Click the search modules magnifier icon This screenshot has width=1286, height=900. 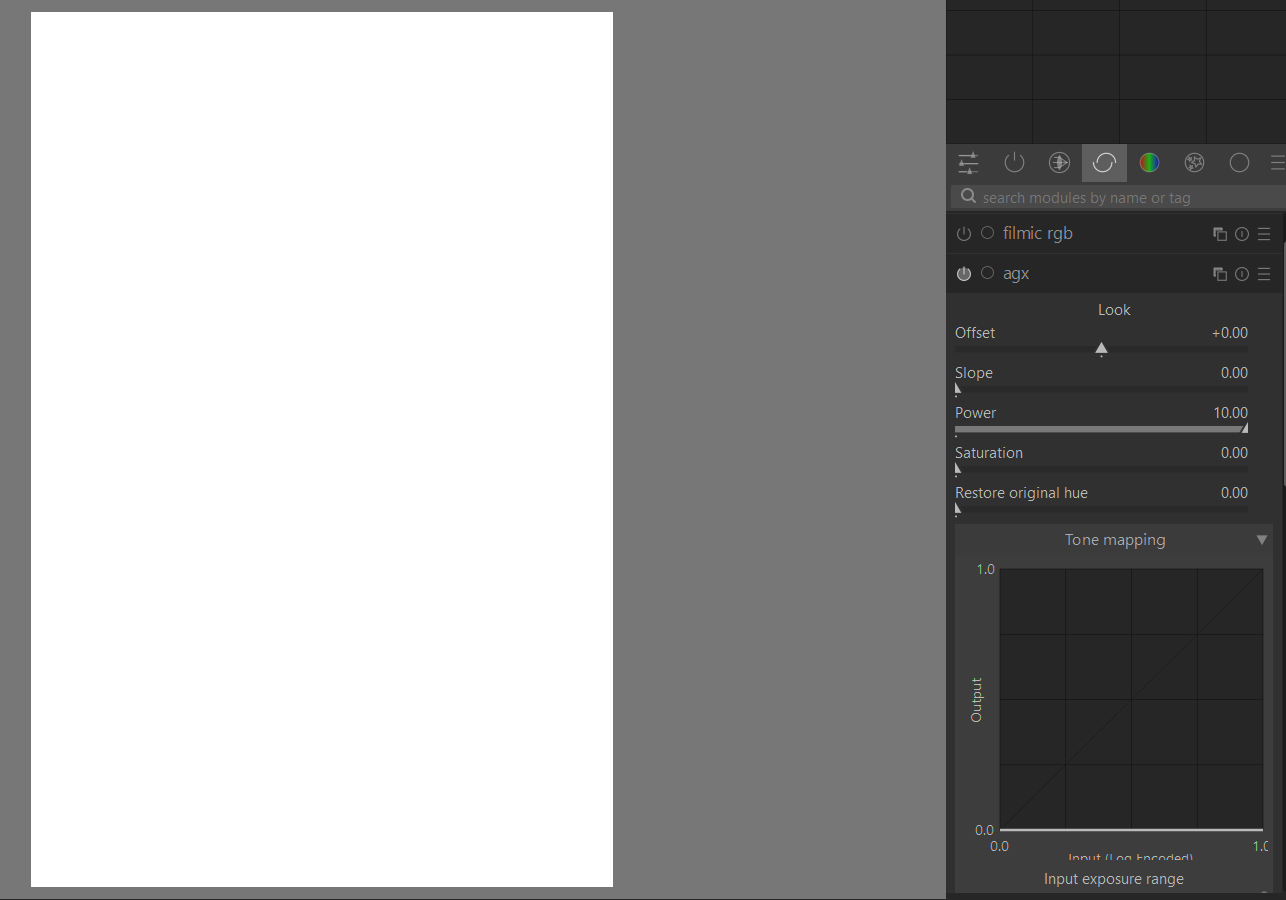(x=968, y=197)
